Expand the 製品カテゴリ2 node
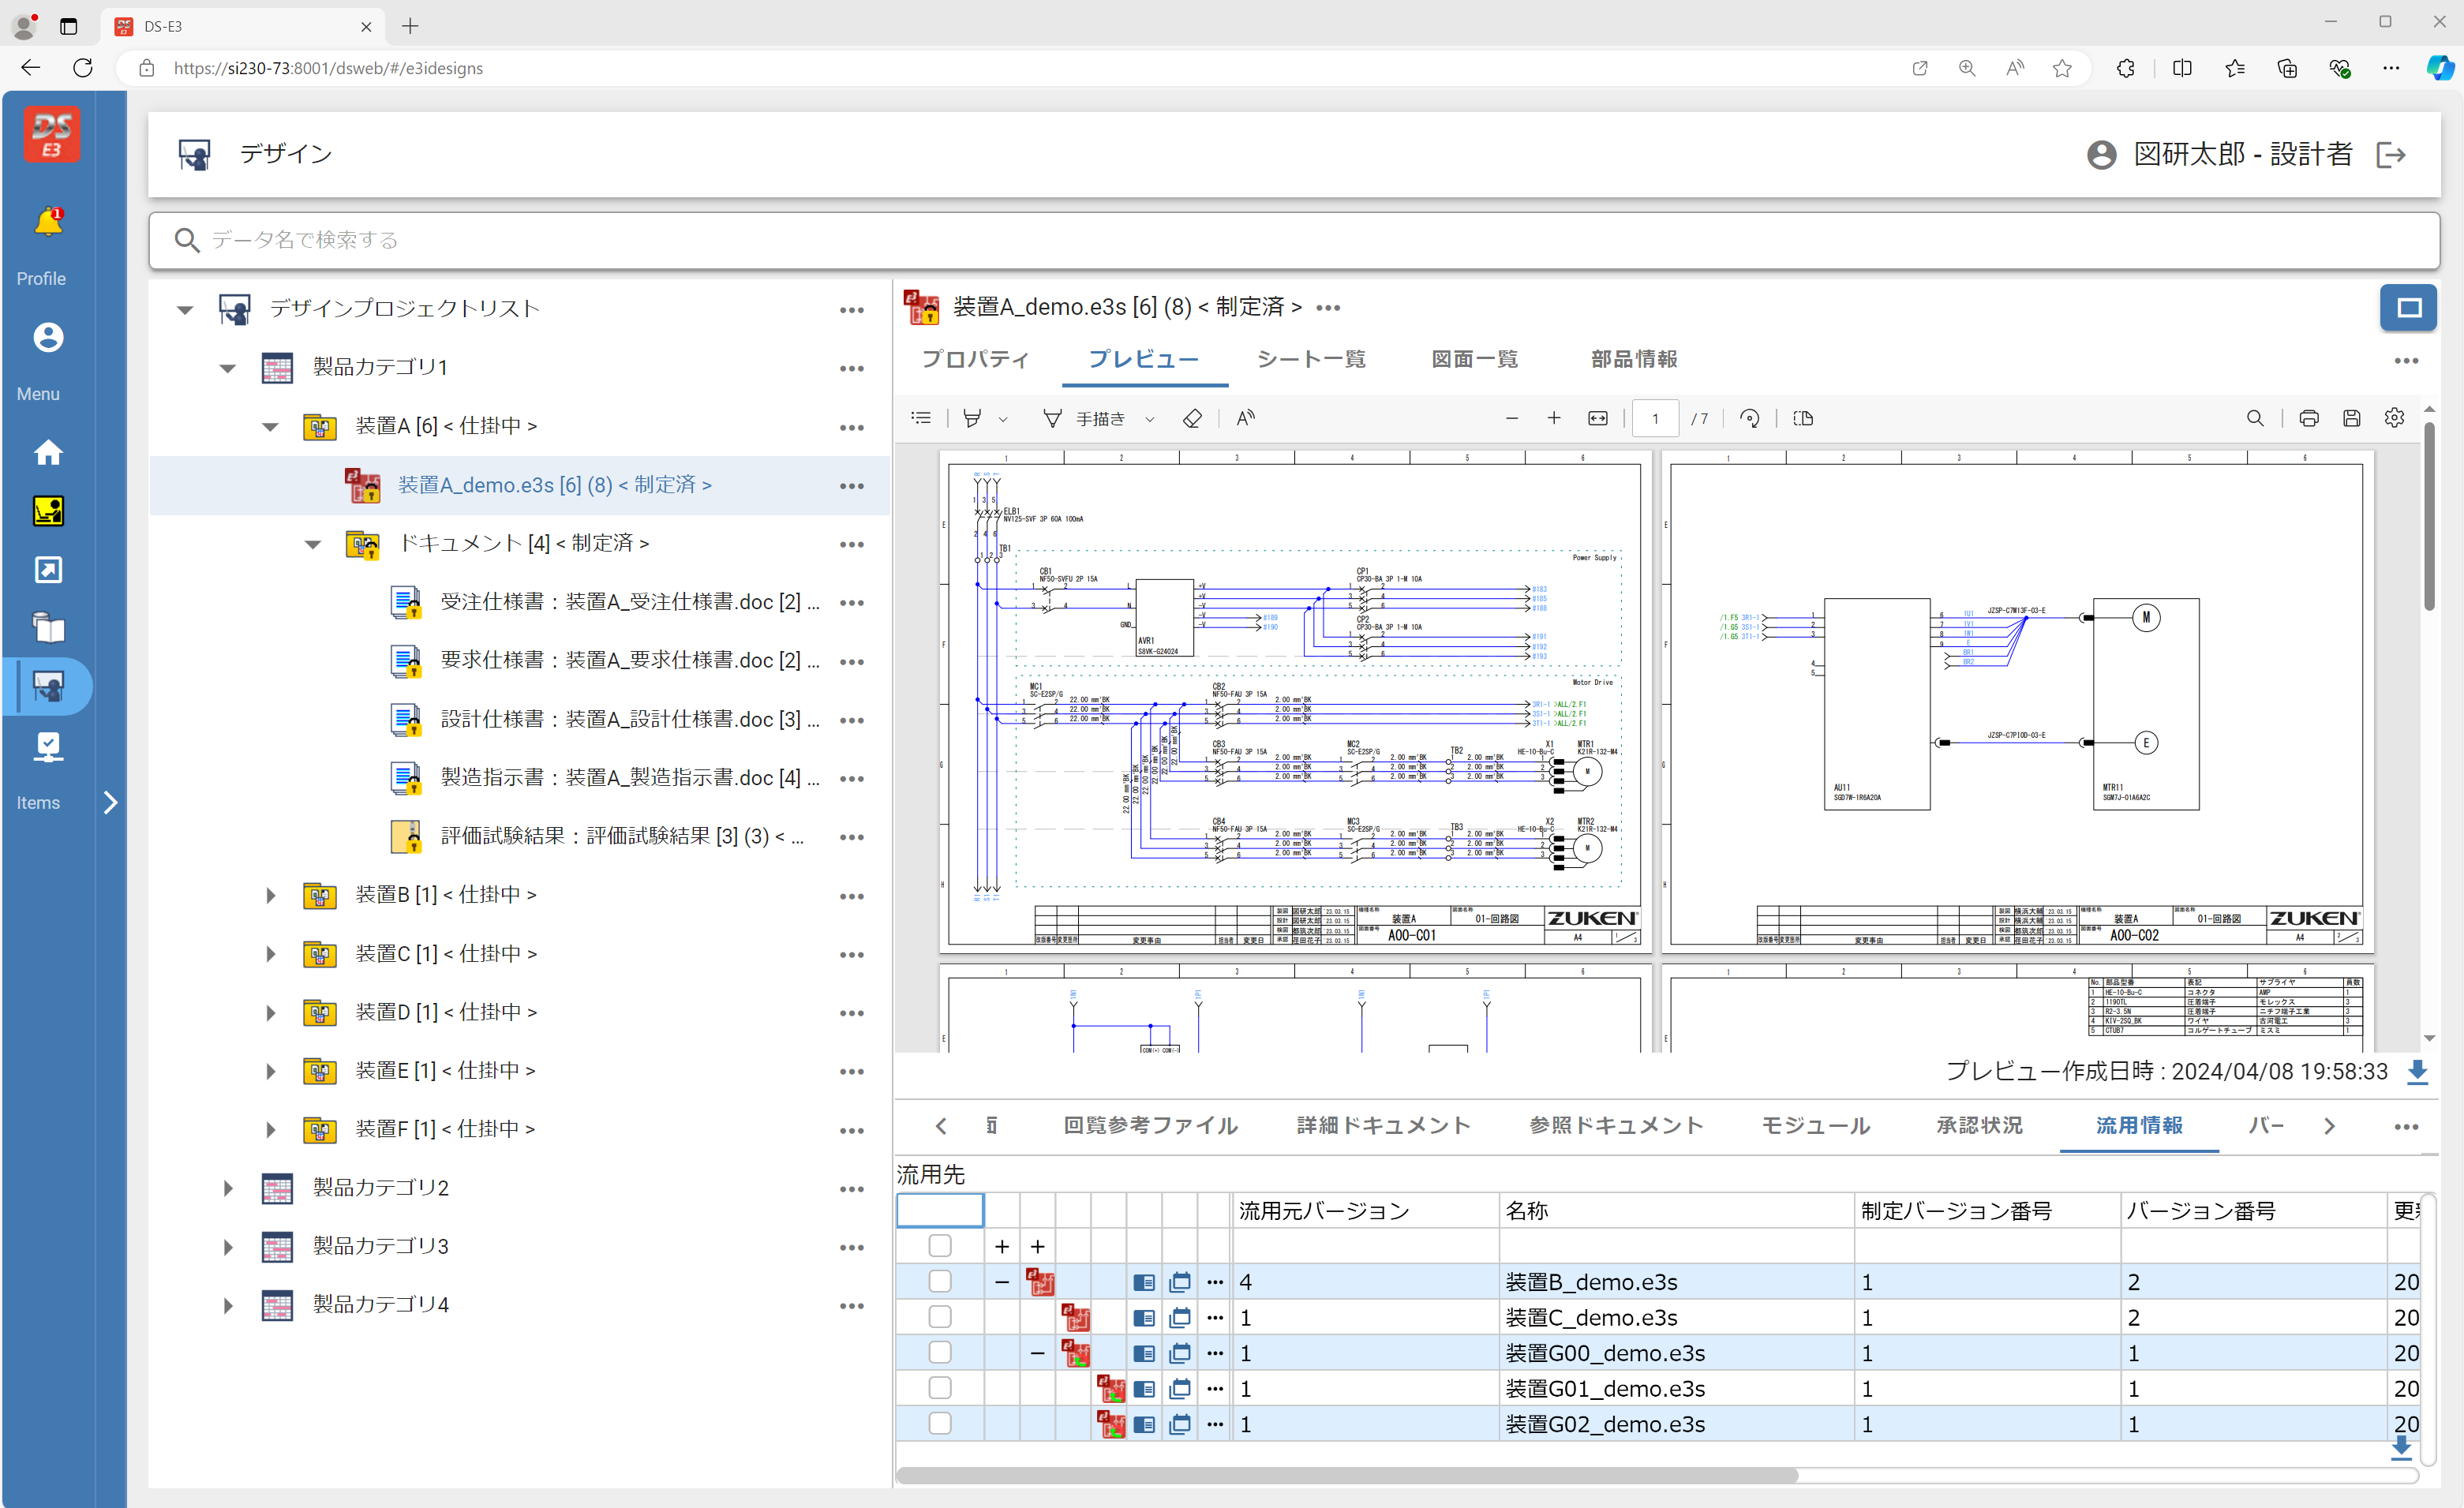Viewport: 2464px width, 1508px height. coord(228,1189)
